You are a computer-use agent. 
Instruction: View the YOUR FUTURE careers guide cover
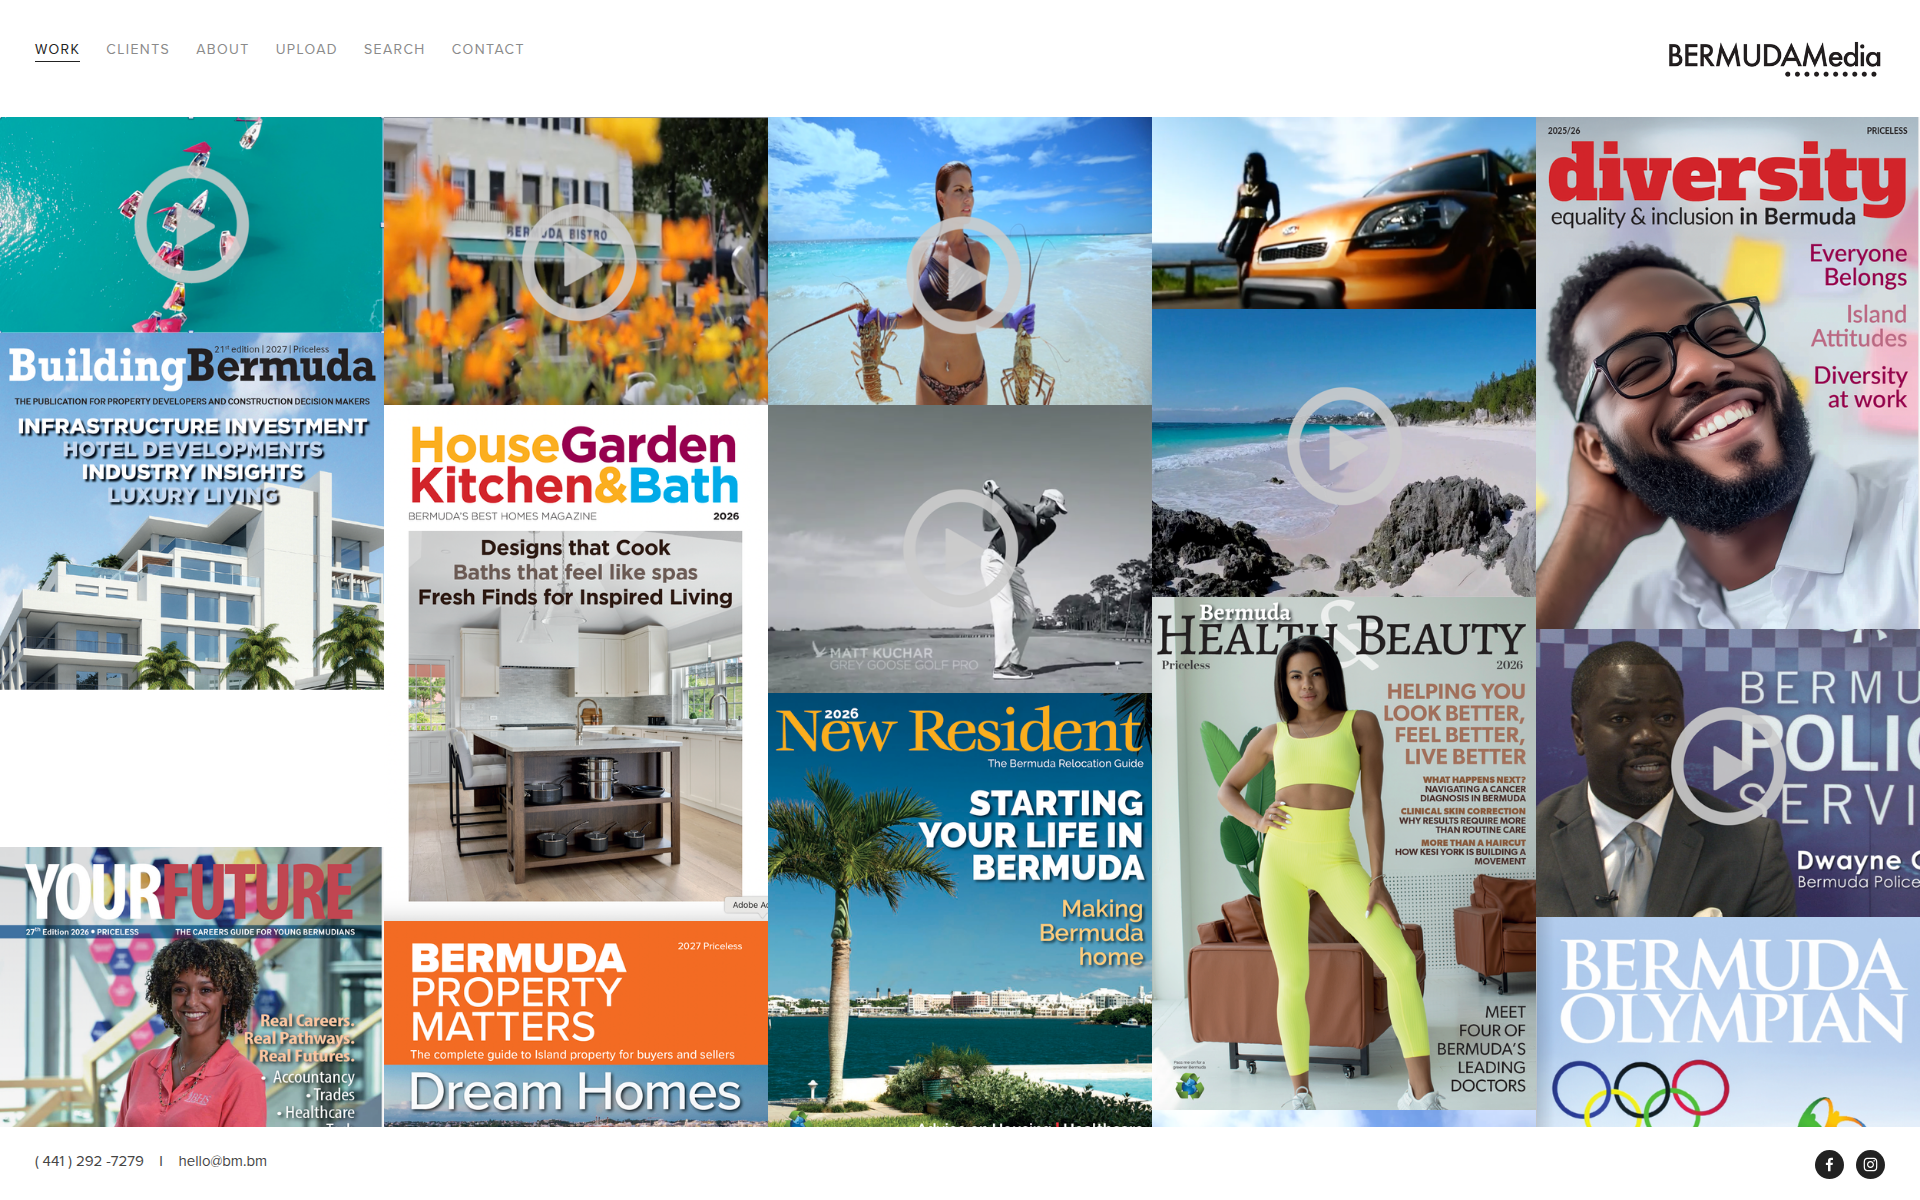[191, 987]
